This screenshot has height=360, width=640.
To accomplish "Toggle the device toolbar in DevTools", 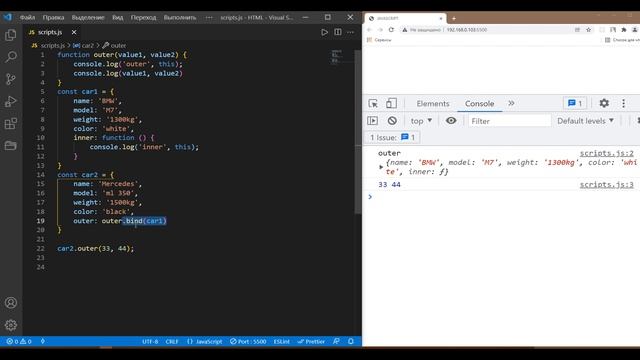I will coord(391,104).
